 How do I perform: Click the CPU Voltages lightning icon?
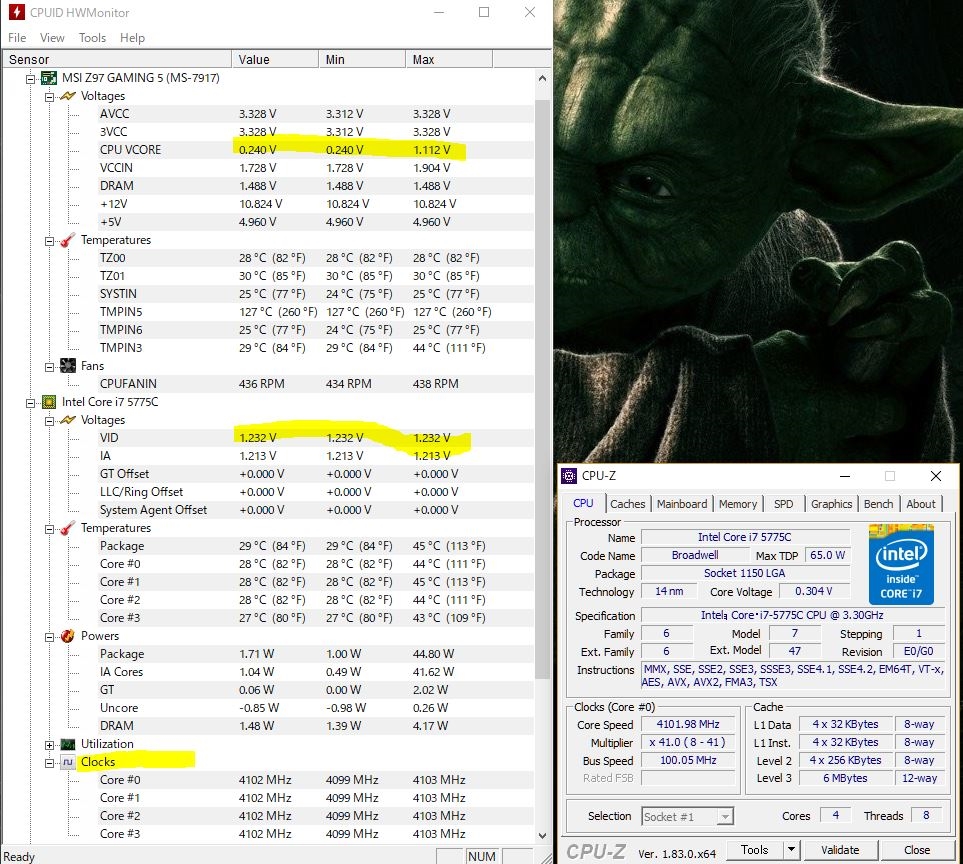68,420
